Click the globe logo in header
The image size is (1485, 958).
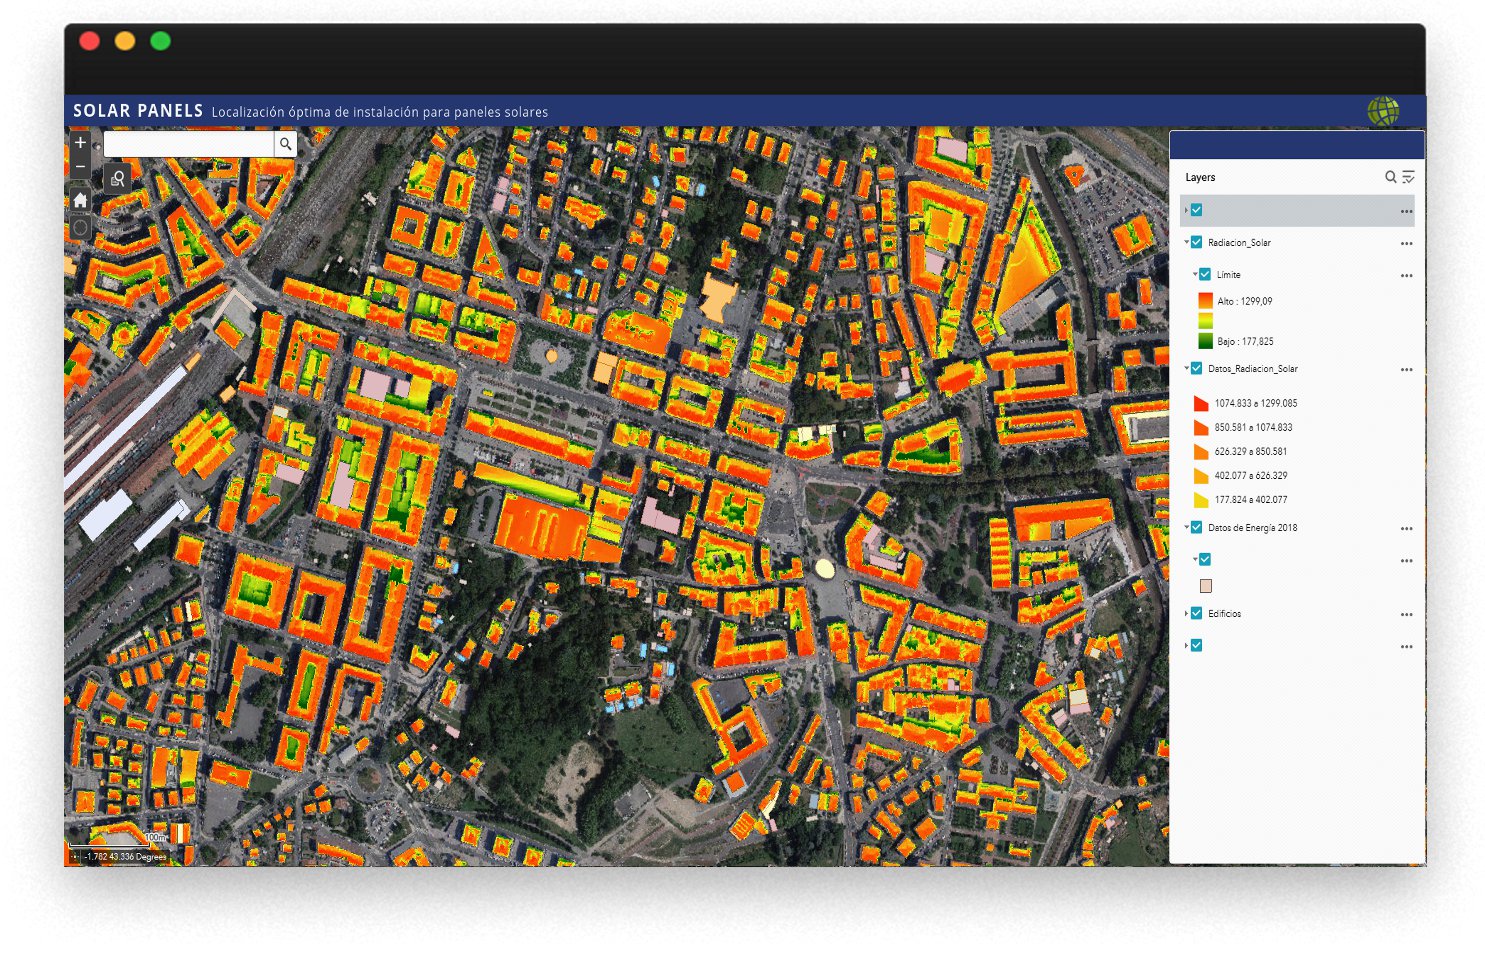1383,111
